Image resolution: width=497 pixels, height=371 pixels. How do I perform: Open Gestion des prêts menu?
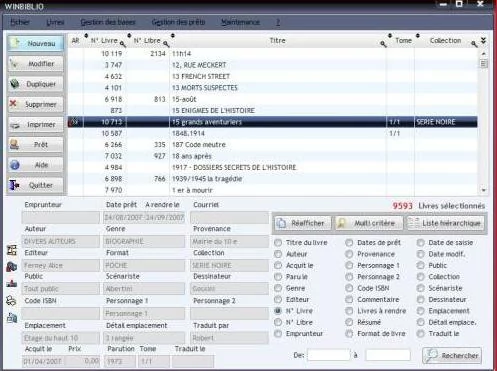pos(178,22)
